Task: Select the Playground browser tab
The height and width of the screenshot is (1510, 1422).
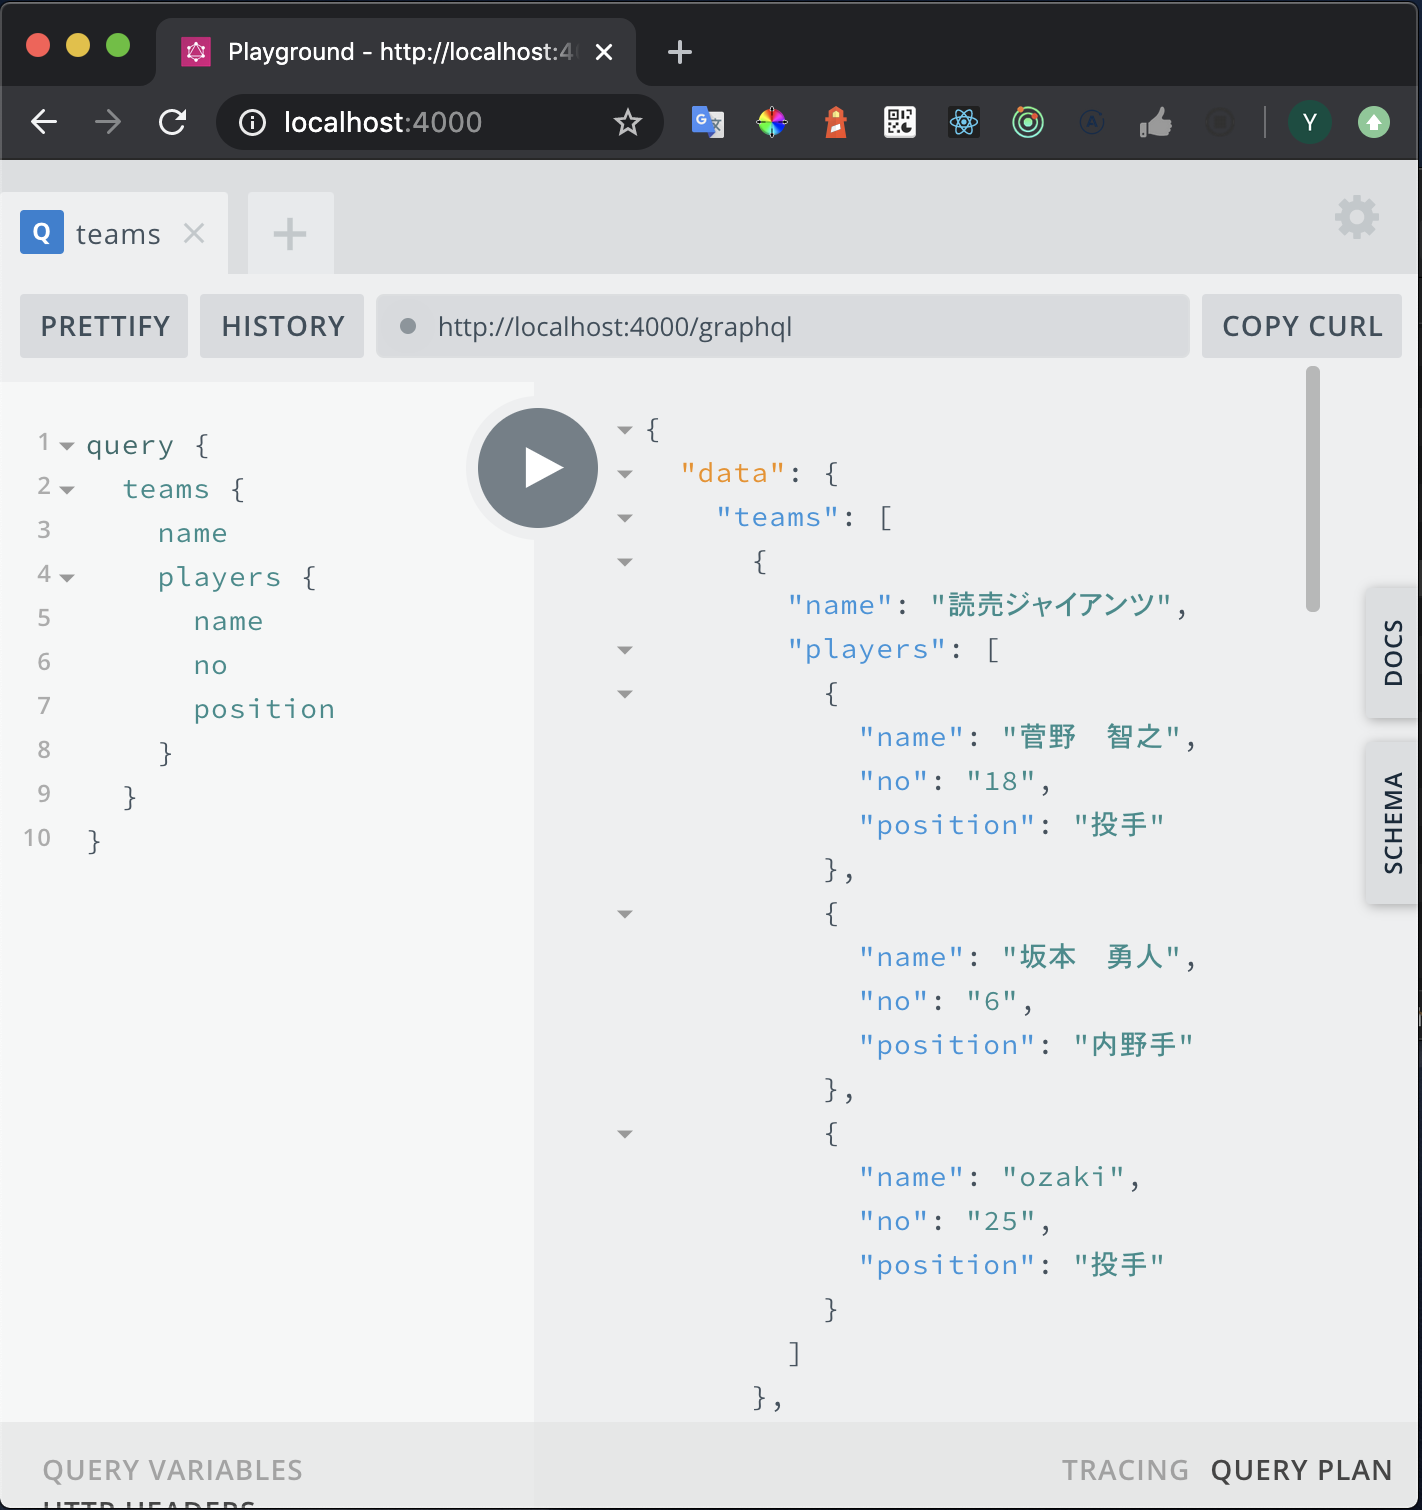Action: pos(396,52)
